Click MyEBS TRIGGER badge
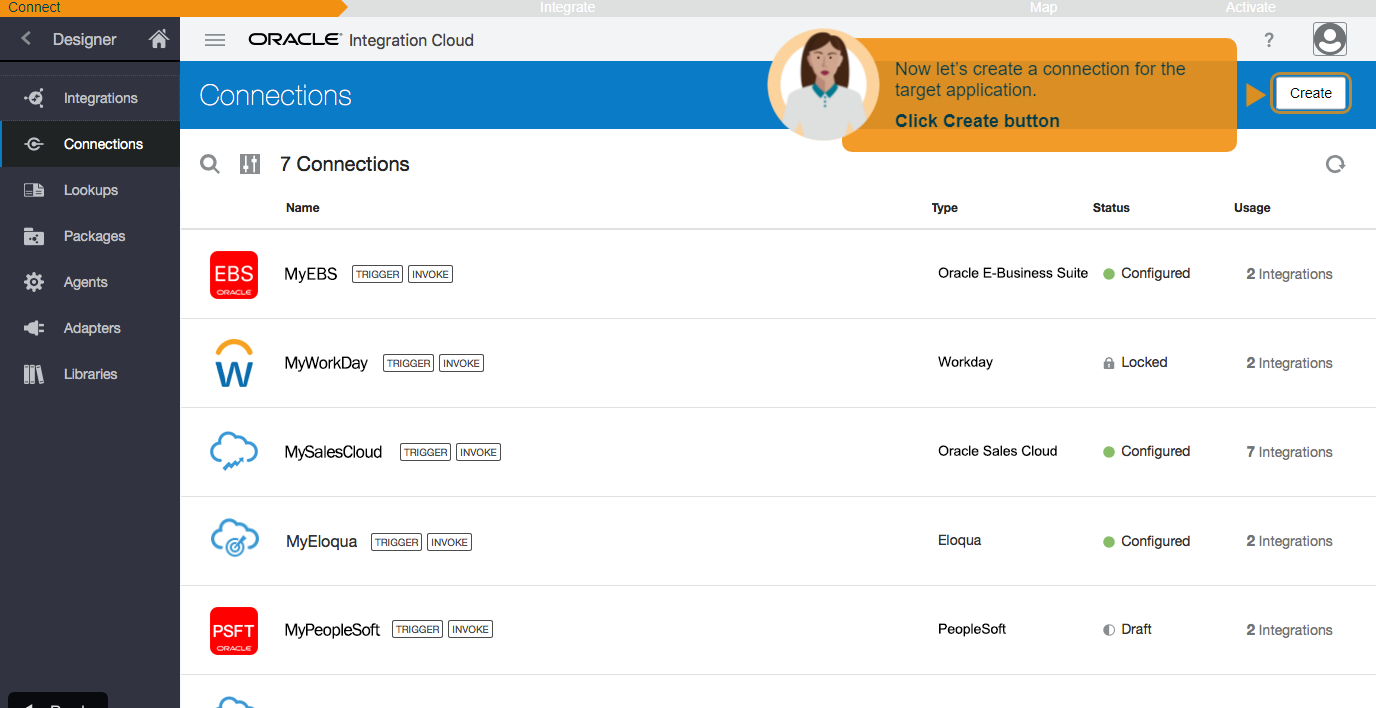 pos(378,274)
